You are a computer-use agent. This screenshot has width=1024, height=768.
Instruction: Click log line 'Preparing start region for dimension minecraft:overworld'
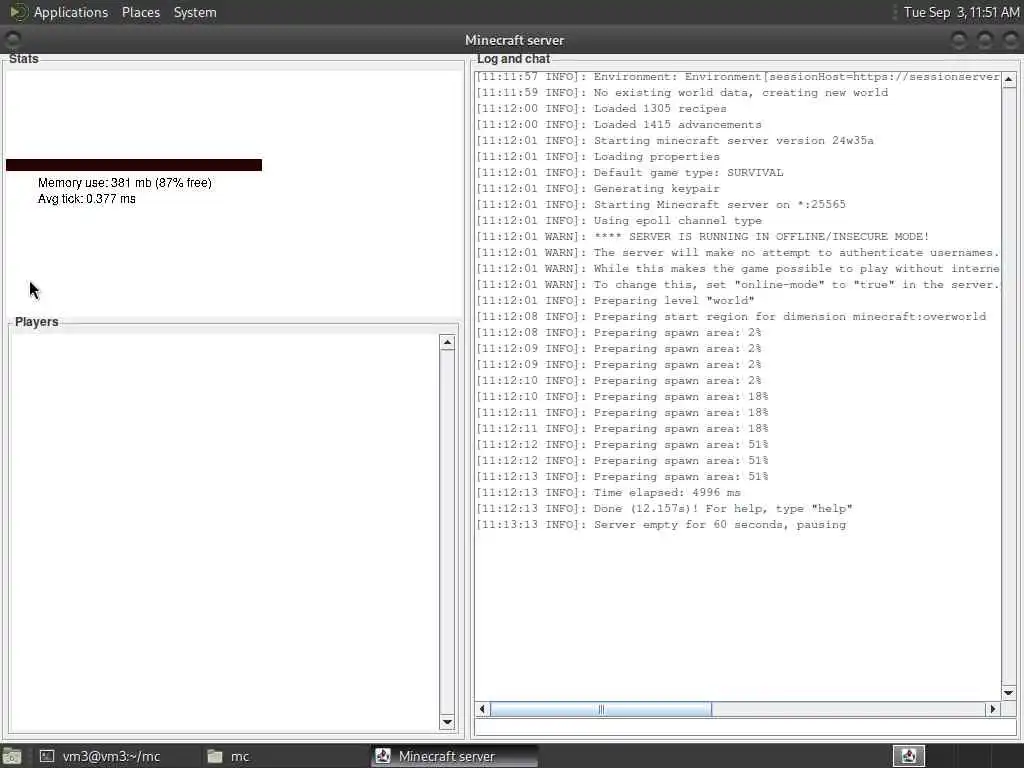click(790, 317)
